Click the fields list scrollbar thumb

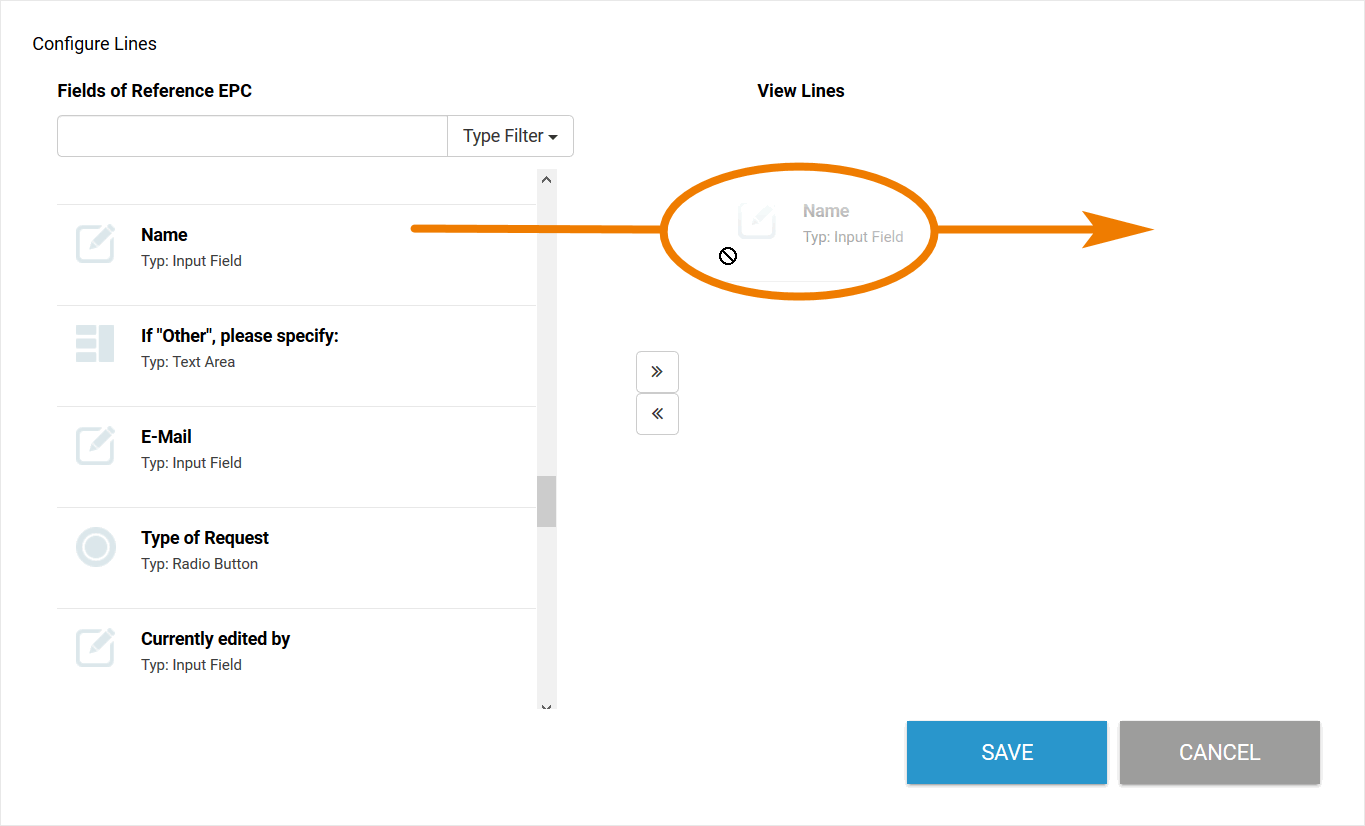coord(546,501)
